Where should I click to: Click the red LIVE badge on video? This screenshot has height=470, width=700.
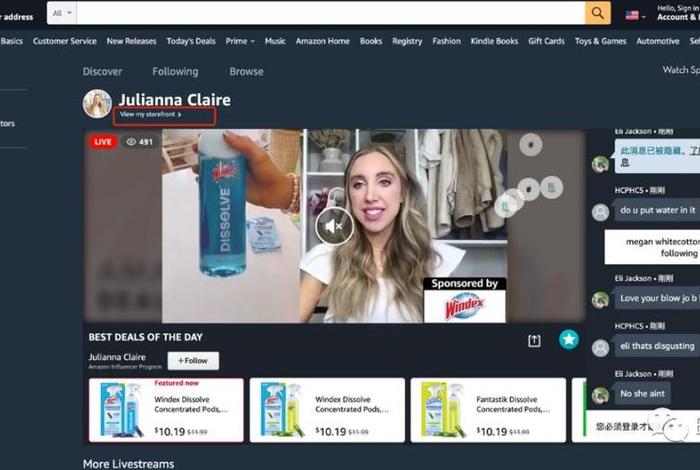click(x=103, y=142)
